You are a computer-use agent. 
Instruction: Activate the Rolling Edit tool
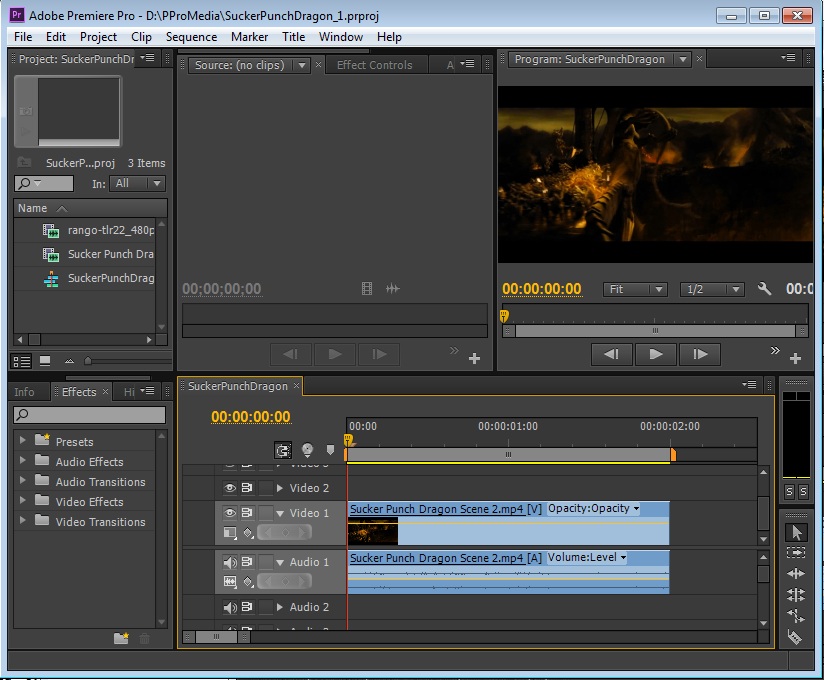coord(796,594)
